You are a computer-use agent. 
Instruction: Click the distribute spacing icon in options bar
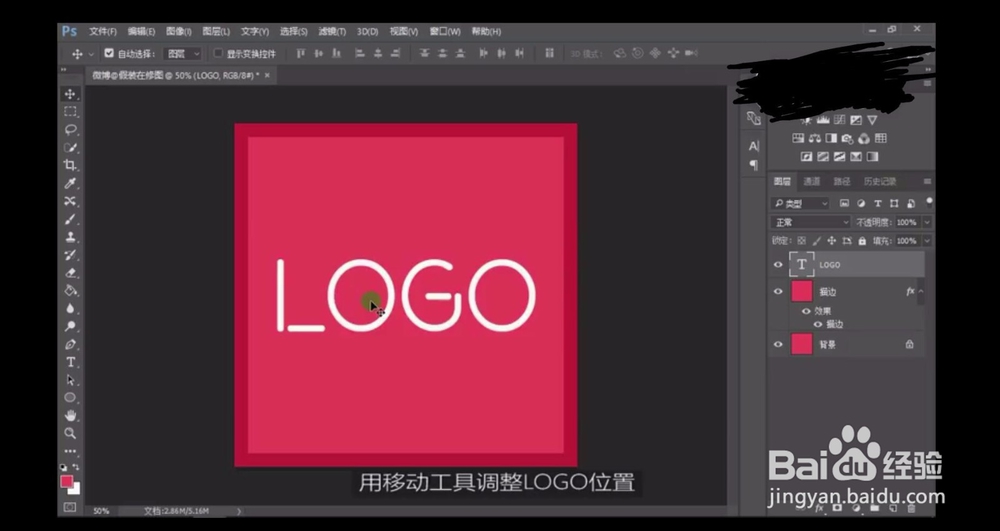click(549, 54)
